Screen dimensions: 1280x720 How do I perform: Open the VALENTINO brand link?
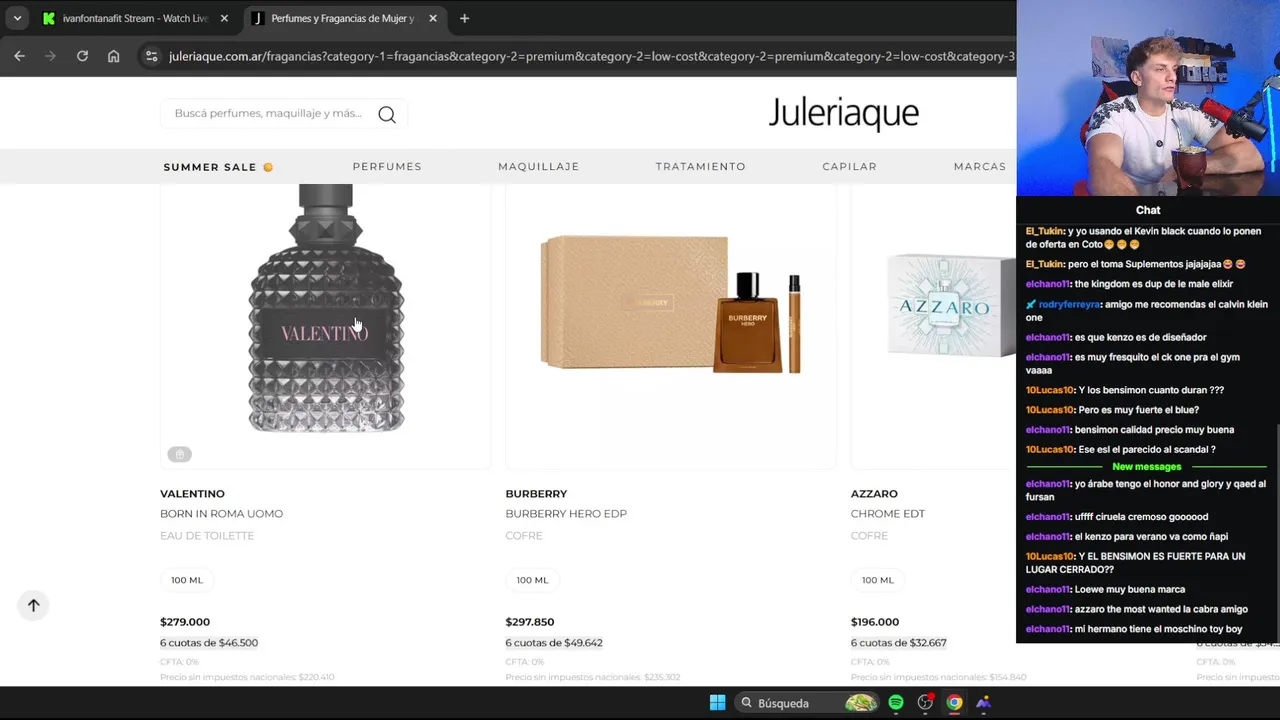coord(192,493)
